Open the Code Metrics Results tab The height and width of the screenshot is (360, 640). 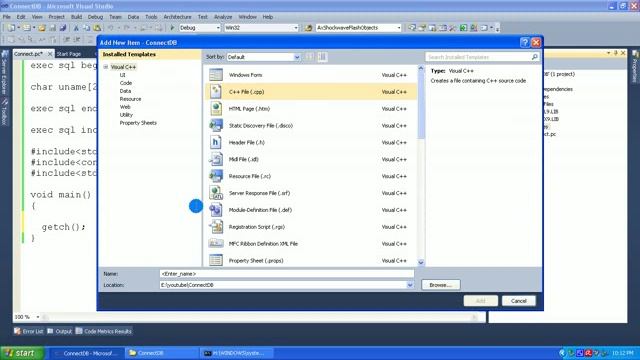[x=103, y=331]
